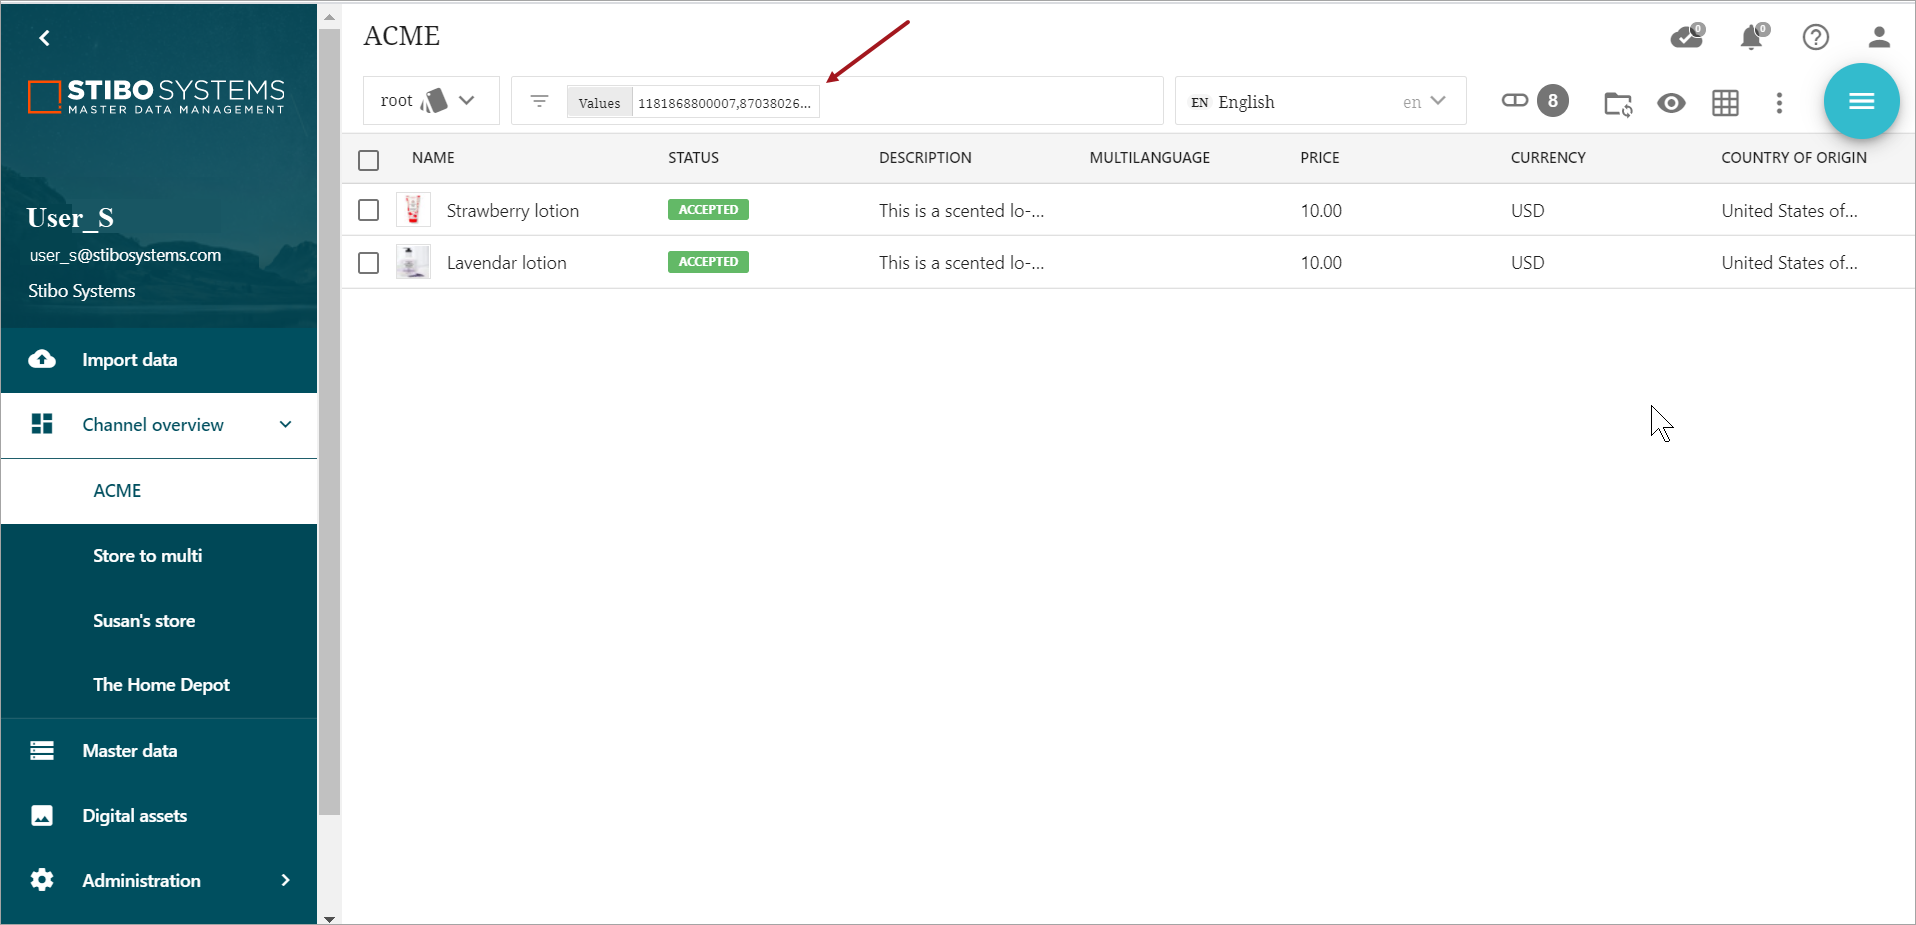Image resolution: width=1916 pixels, height=925 pixels.
Task: Open Import data in sidebar
Action: click(130, 360)
